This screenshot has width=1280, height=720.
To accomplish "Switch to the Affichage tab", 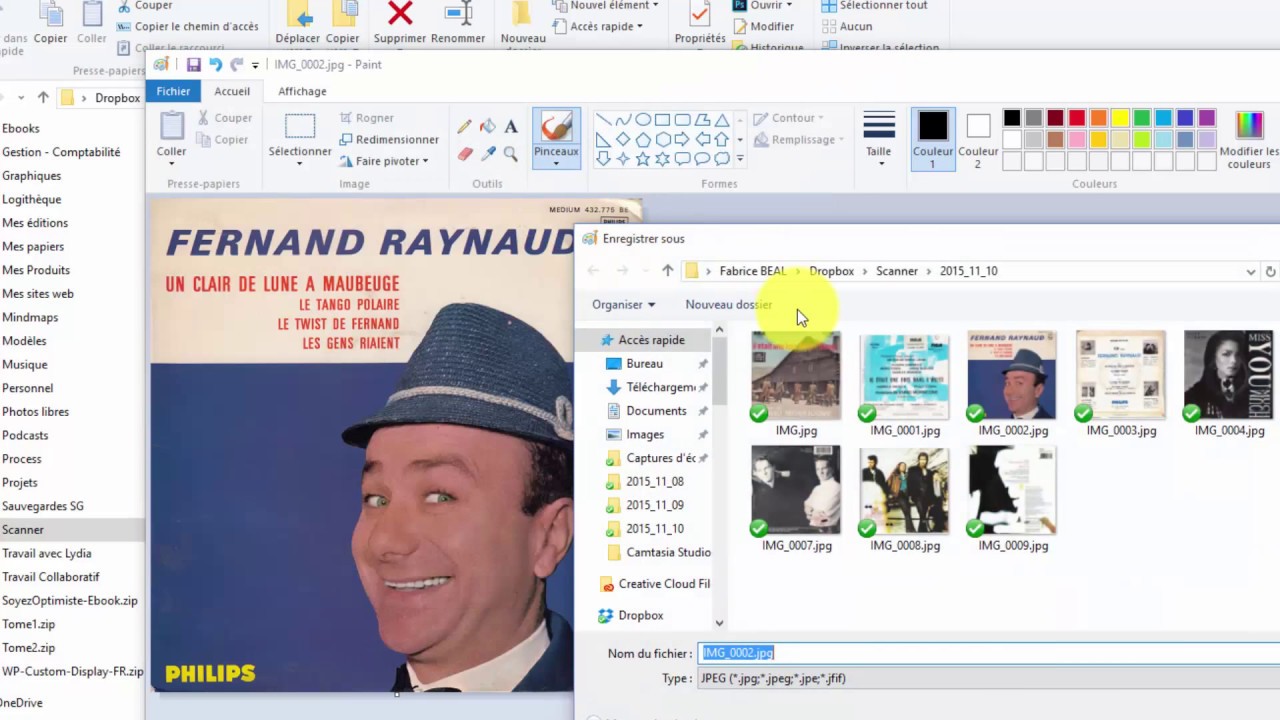I will click(302, 91).
